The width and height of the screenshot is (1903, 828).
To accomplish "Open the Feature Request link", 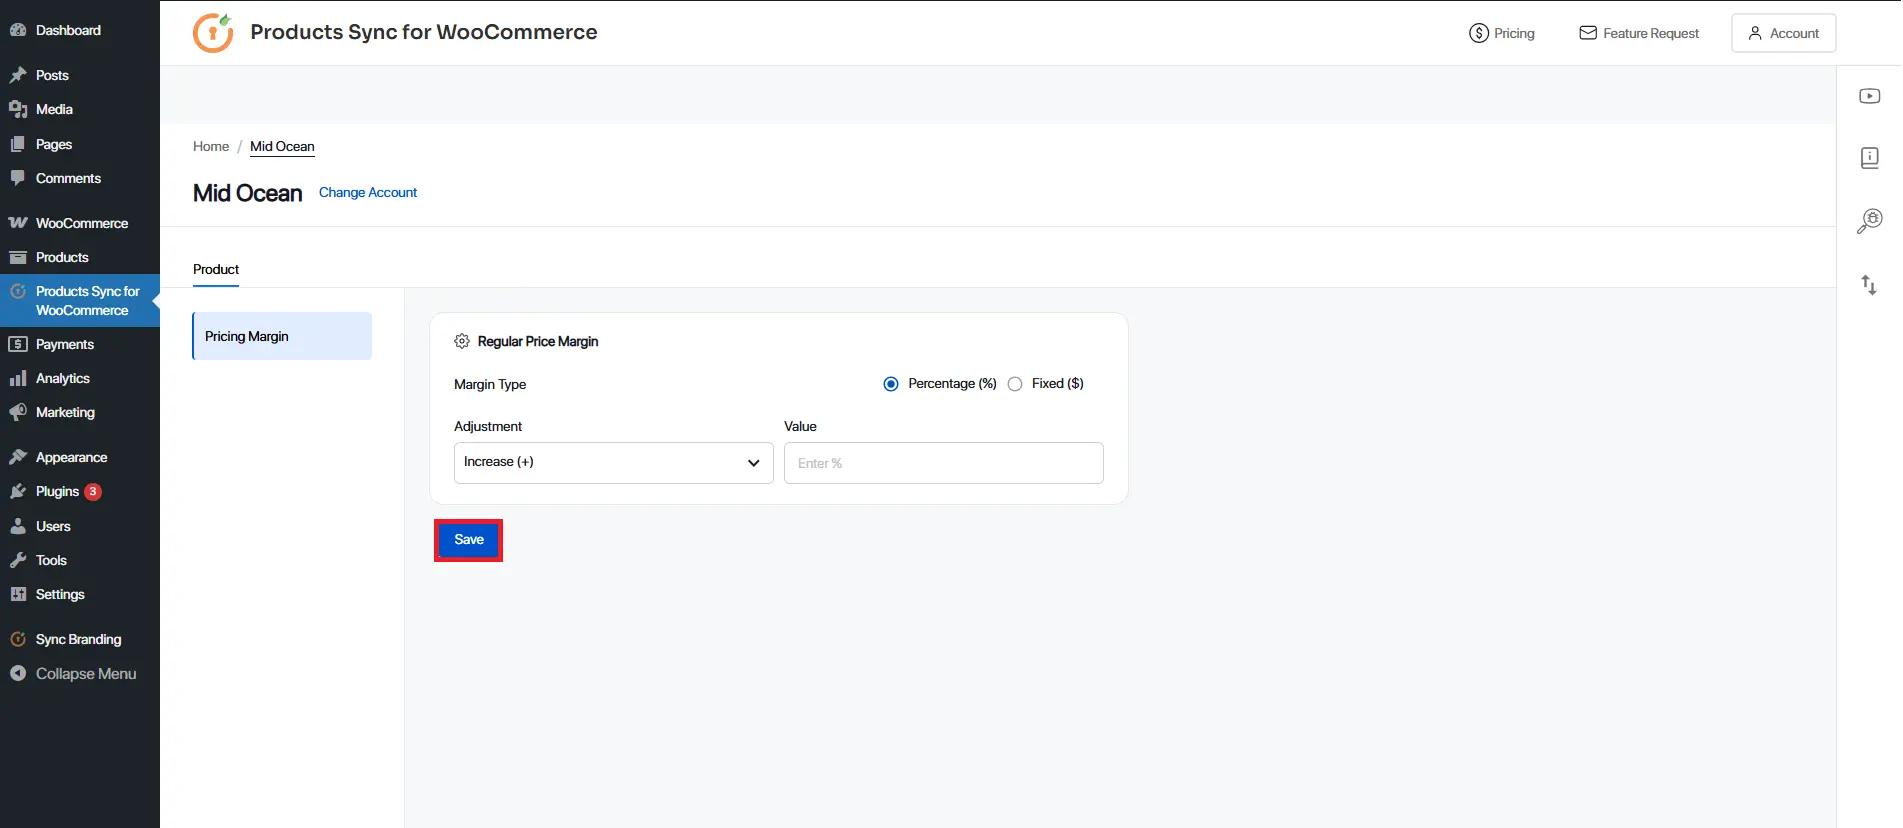I will point(1639,33).
